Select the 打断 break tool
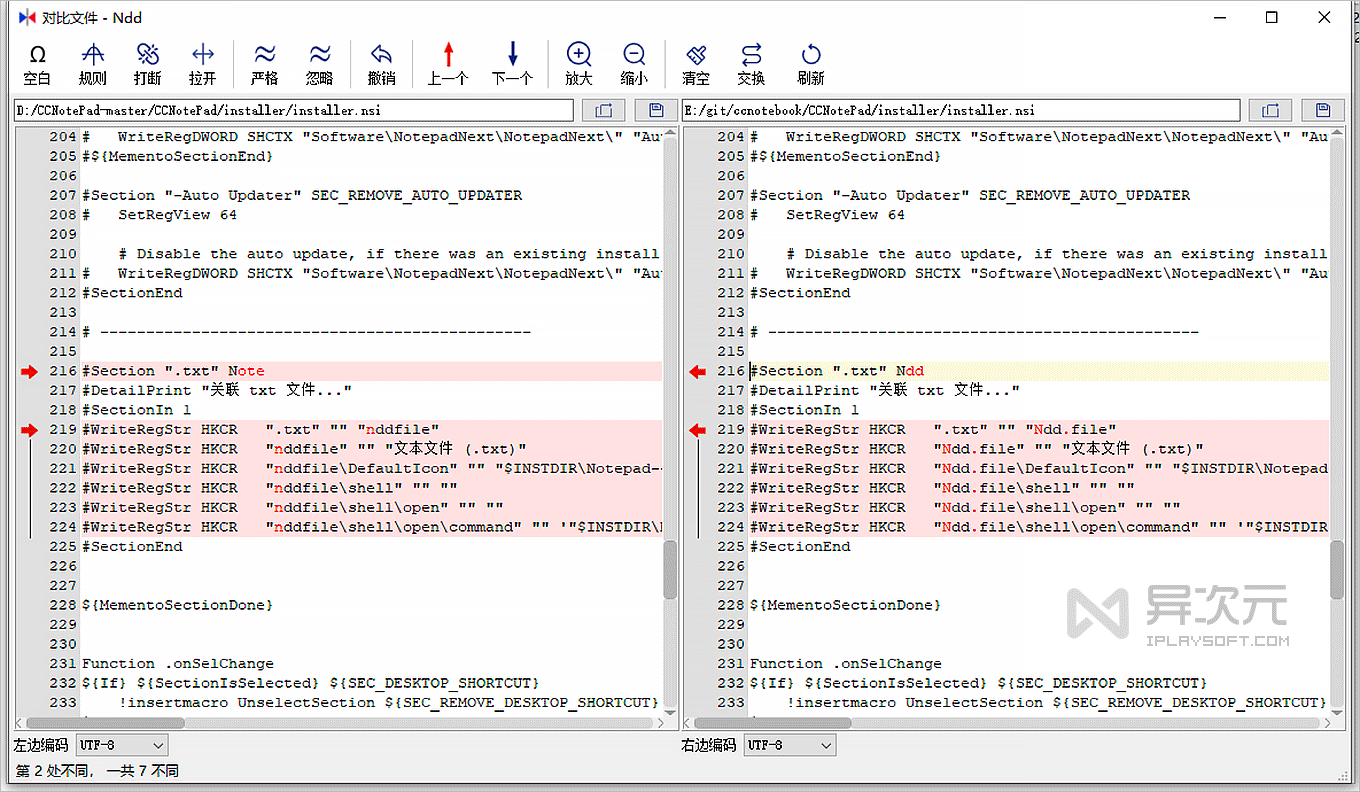The image size is (1360, 792). coord(148,64)
